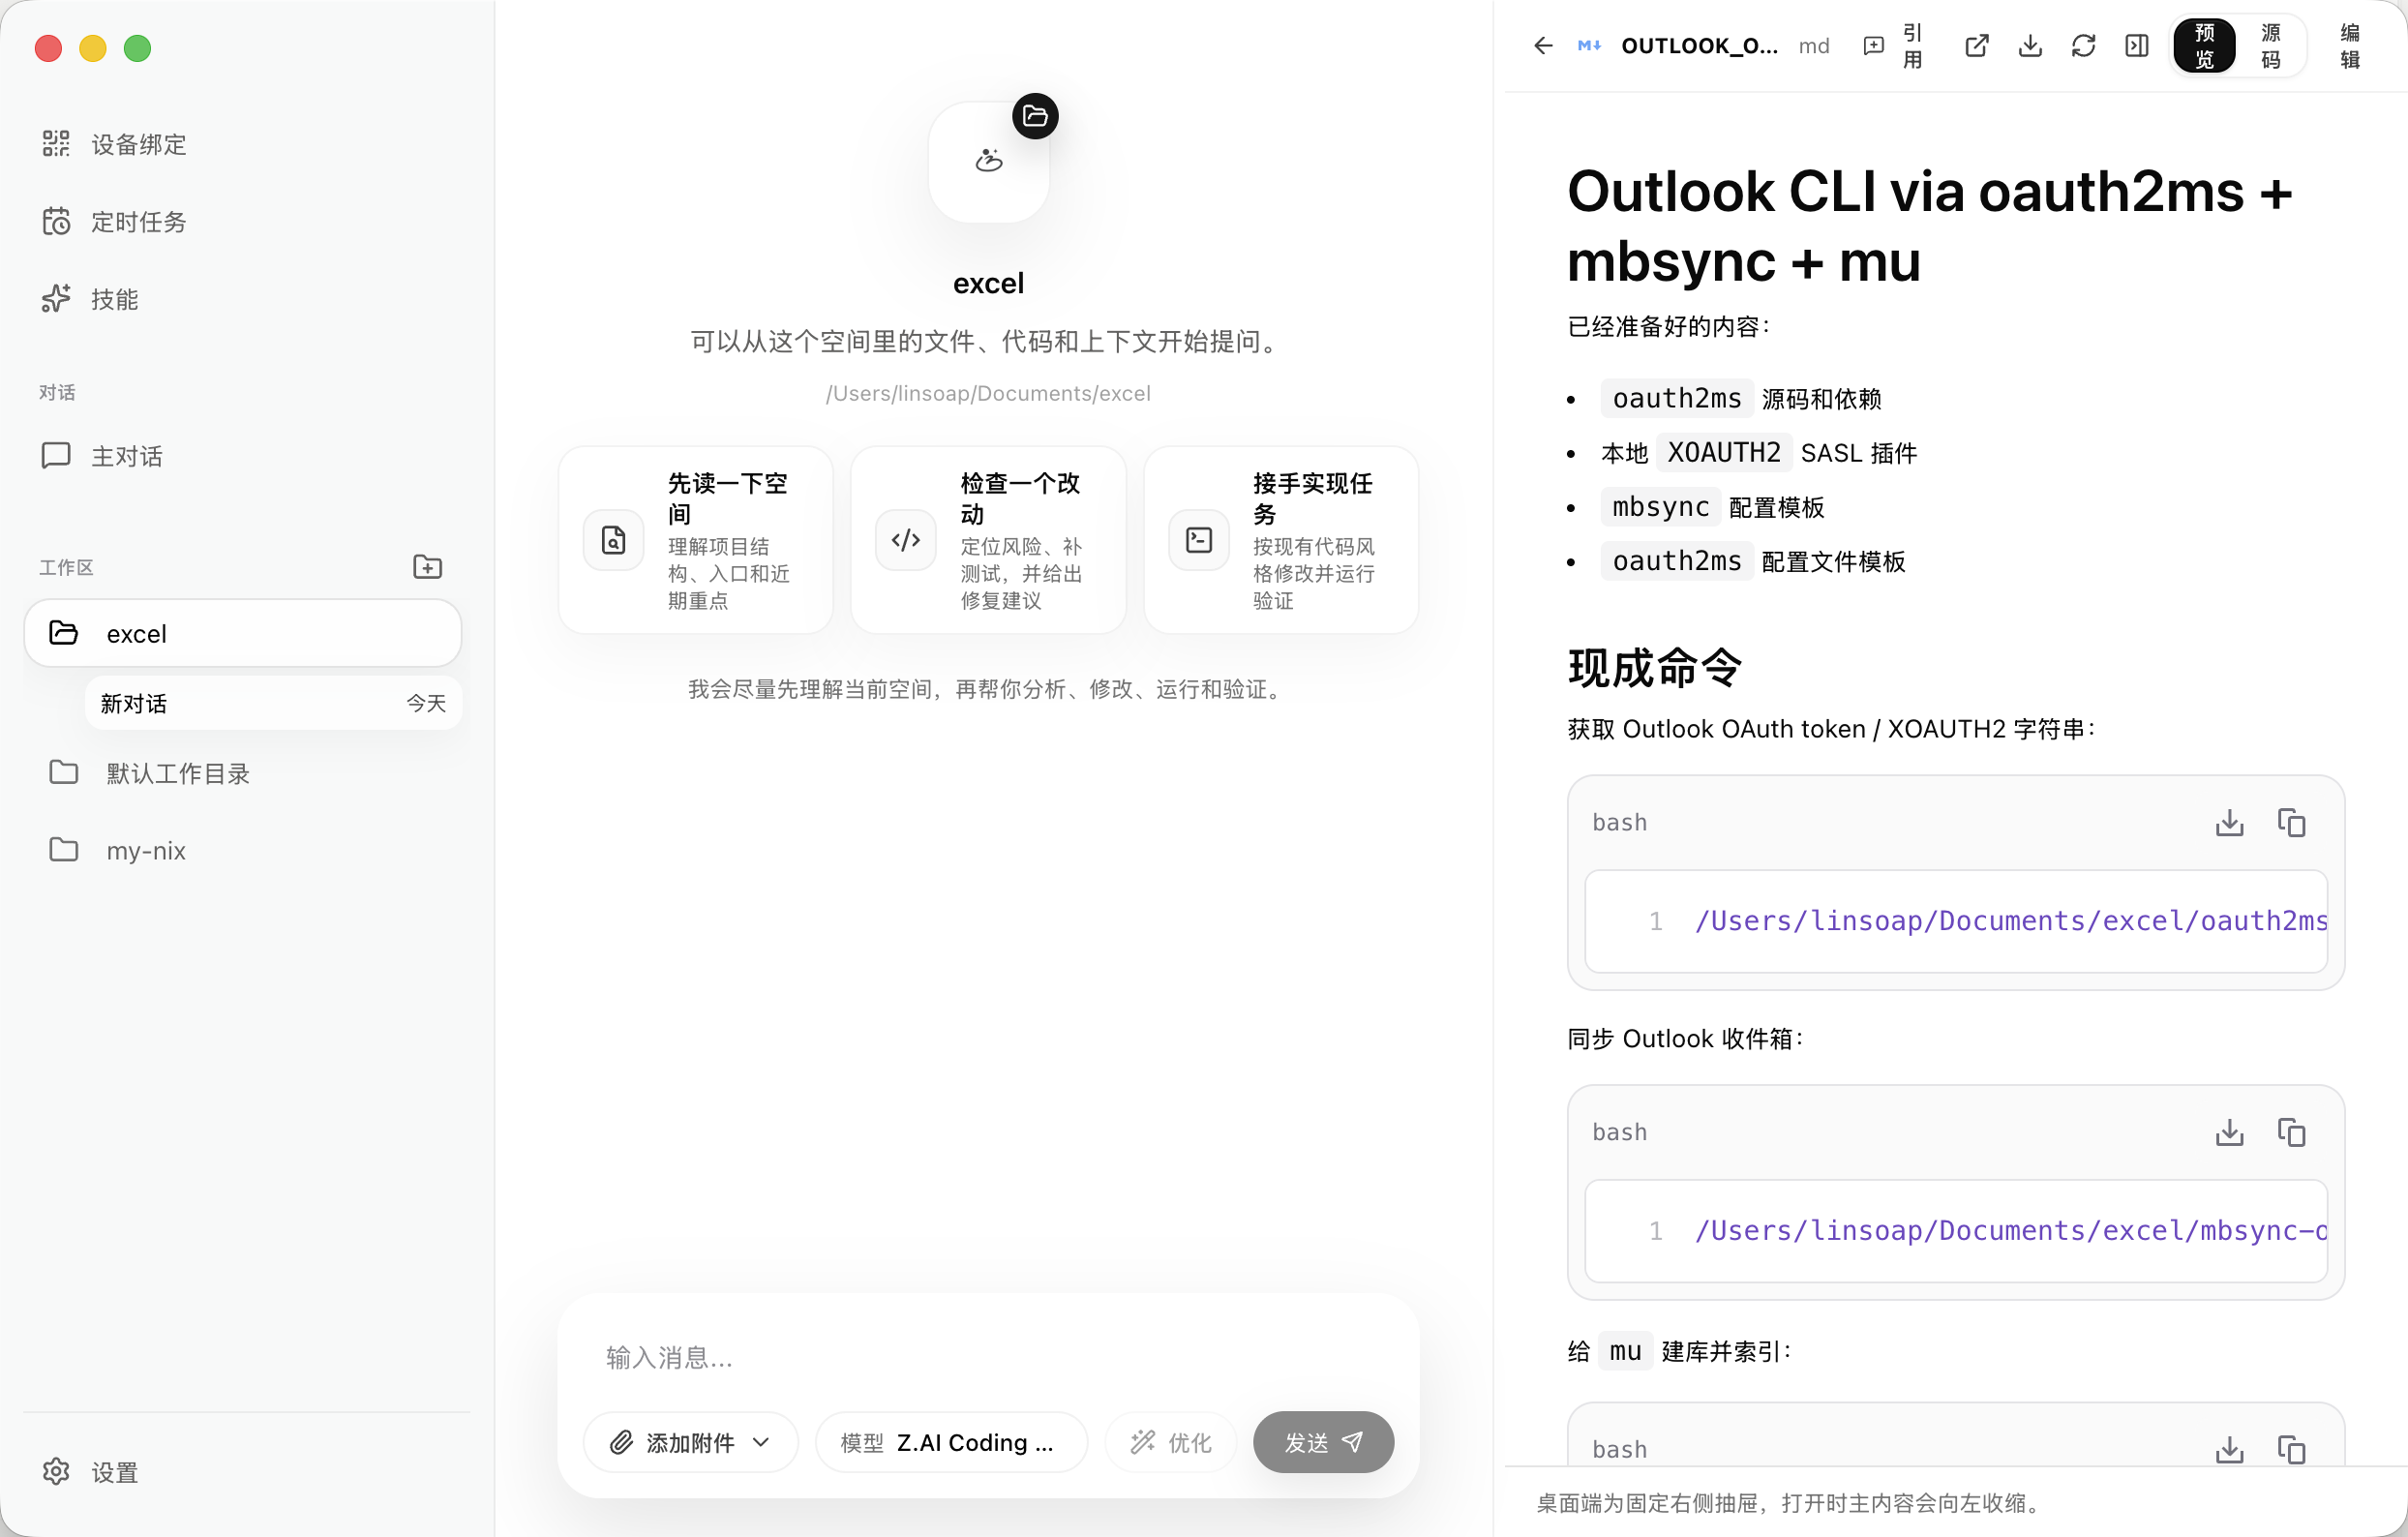Open the 新对话 conversation from today
Viewport: 2408px width, 1537px height.
tap(273, 703)
